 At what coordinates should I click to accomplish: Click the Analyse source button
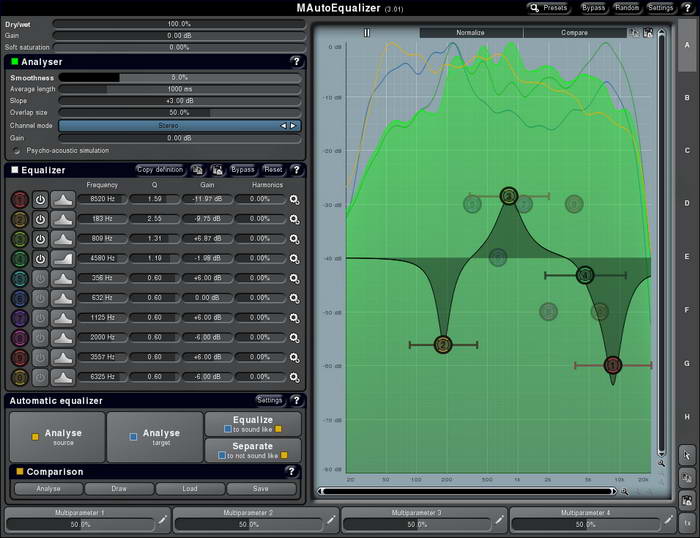click(x=57, y=437)
